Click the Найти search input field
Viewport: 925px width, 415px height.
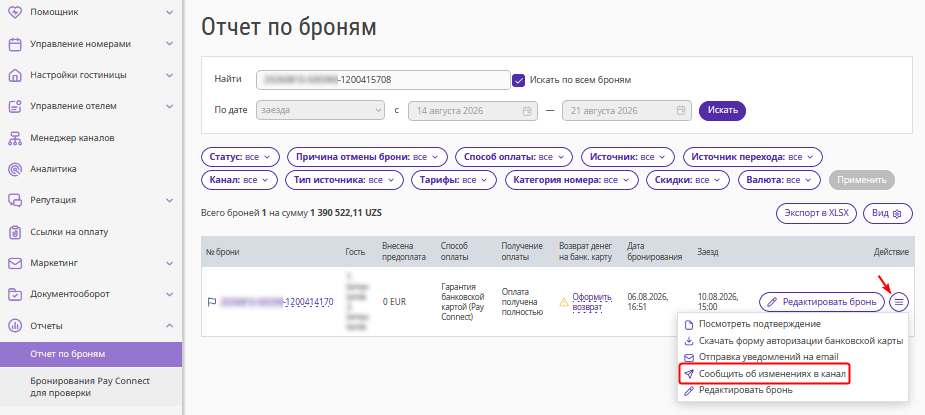(383, 80)
